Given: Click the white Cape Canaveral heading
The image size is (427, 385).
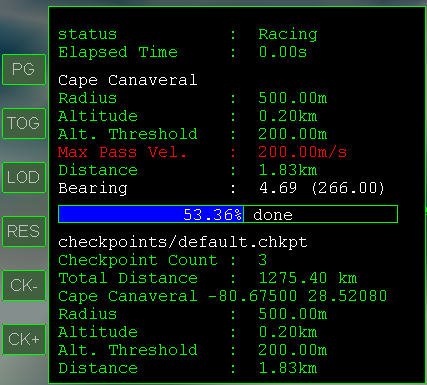Looking at the screenshot, I should click(128, 80).
